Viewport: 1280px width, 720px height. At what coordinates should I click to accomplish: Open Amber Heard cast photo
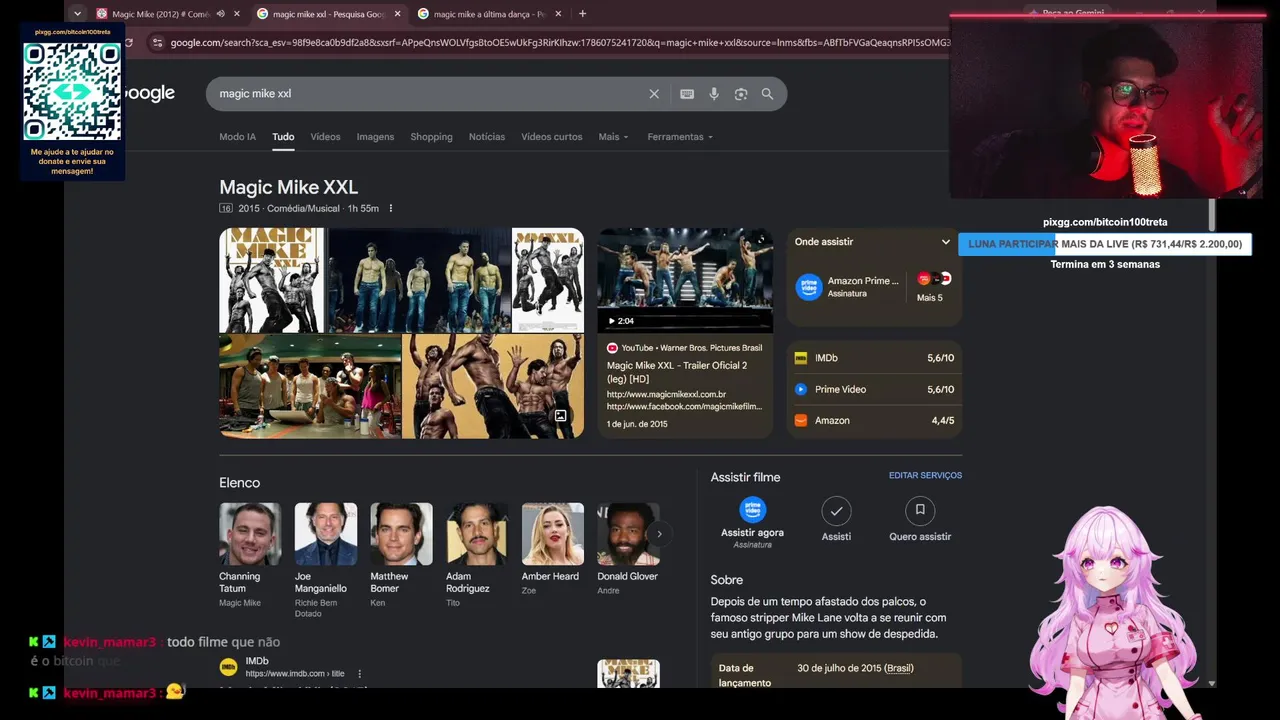pos(553,534)
